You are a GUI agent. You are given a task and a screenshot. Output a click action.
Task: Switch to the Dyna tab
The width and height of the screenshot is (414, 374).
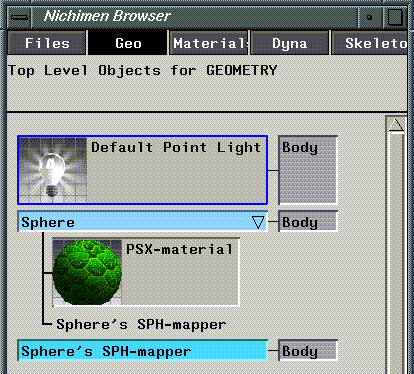pyautogui.click(x=289, y=43)
